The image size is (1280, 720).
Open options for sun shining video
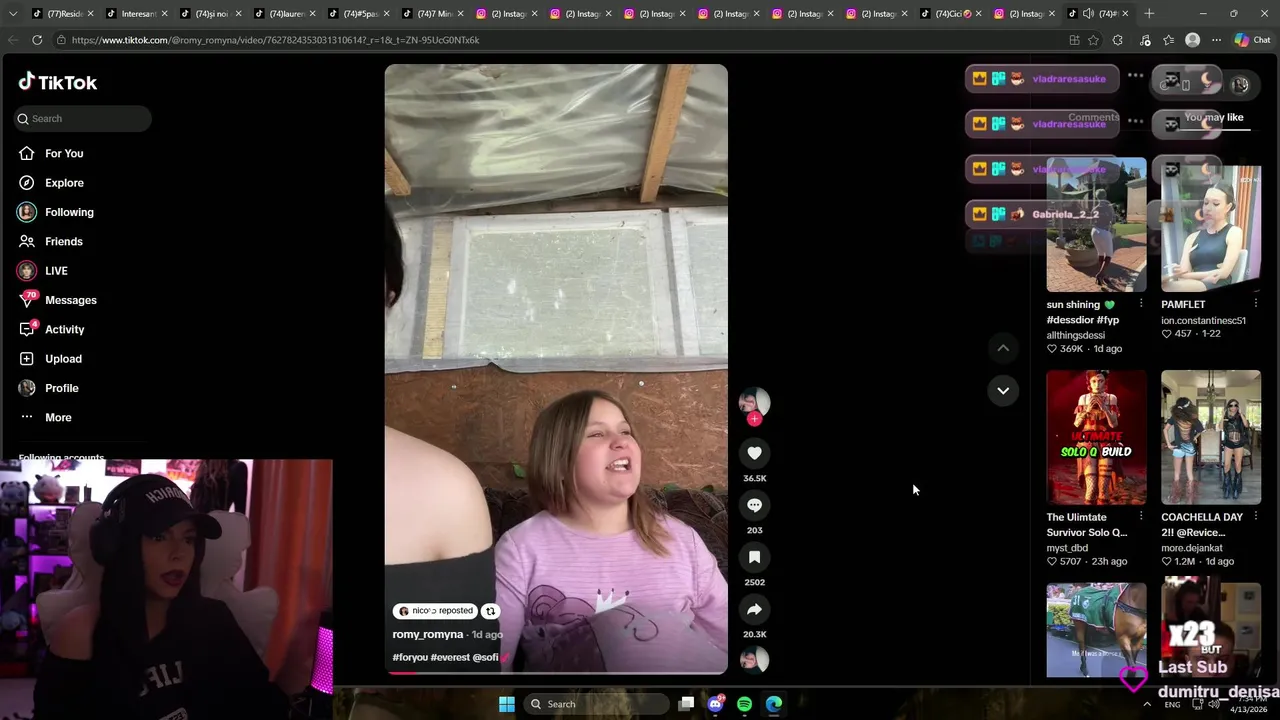(1141, 304)
